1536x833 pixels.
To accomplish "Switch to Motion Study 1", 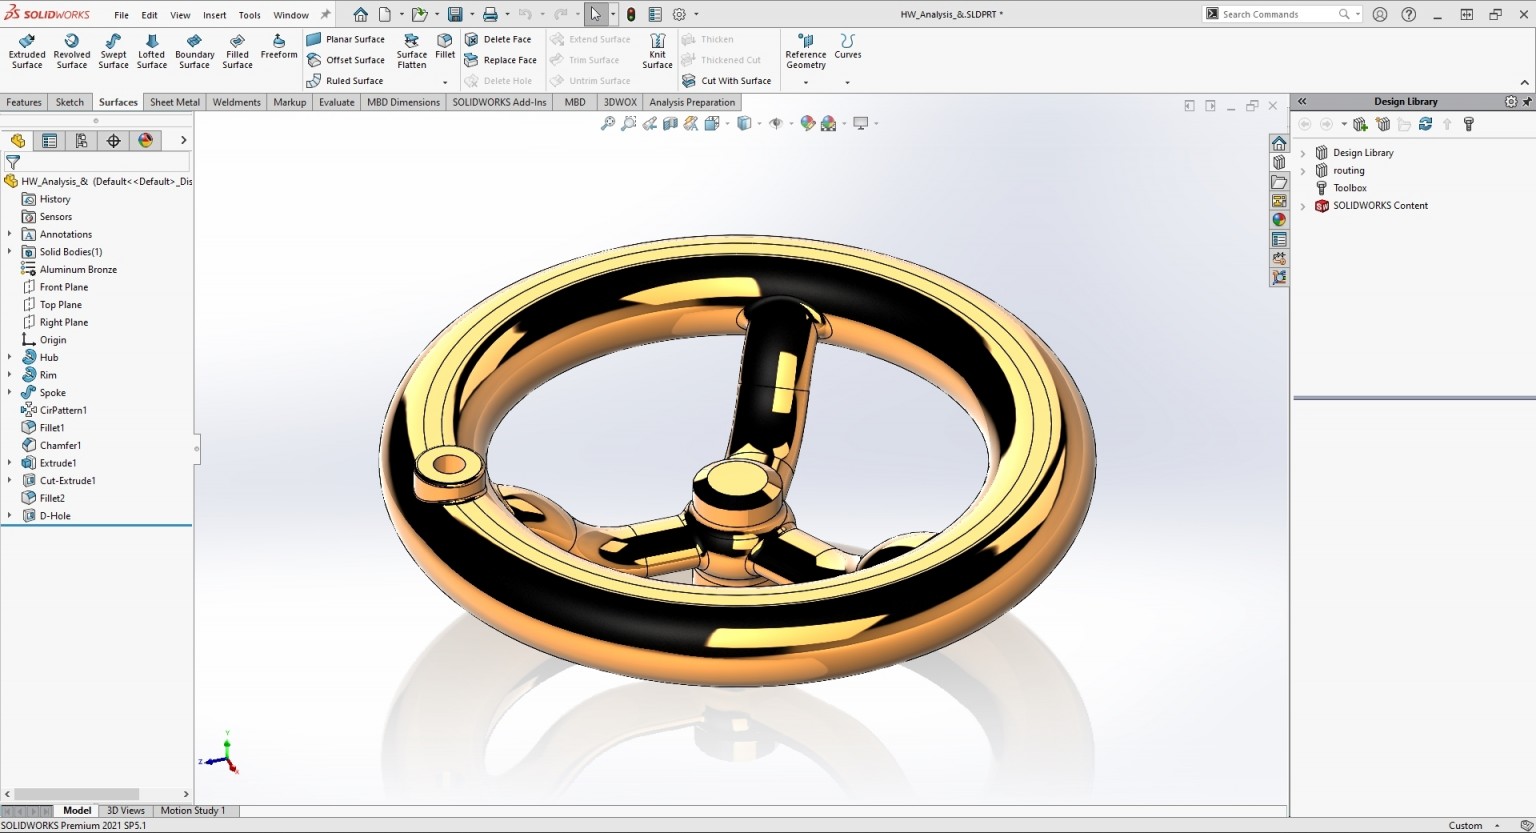I will pyautogui.click(x=194, y=810).
